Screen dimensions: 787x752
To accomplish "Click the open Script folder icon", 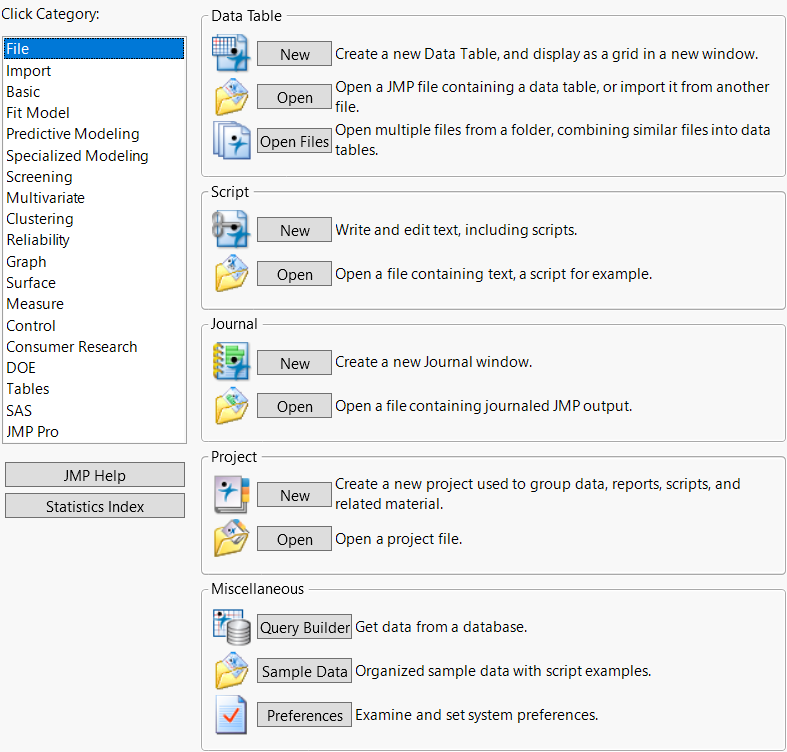I will 231,274.
